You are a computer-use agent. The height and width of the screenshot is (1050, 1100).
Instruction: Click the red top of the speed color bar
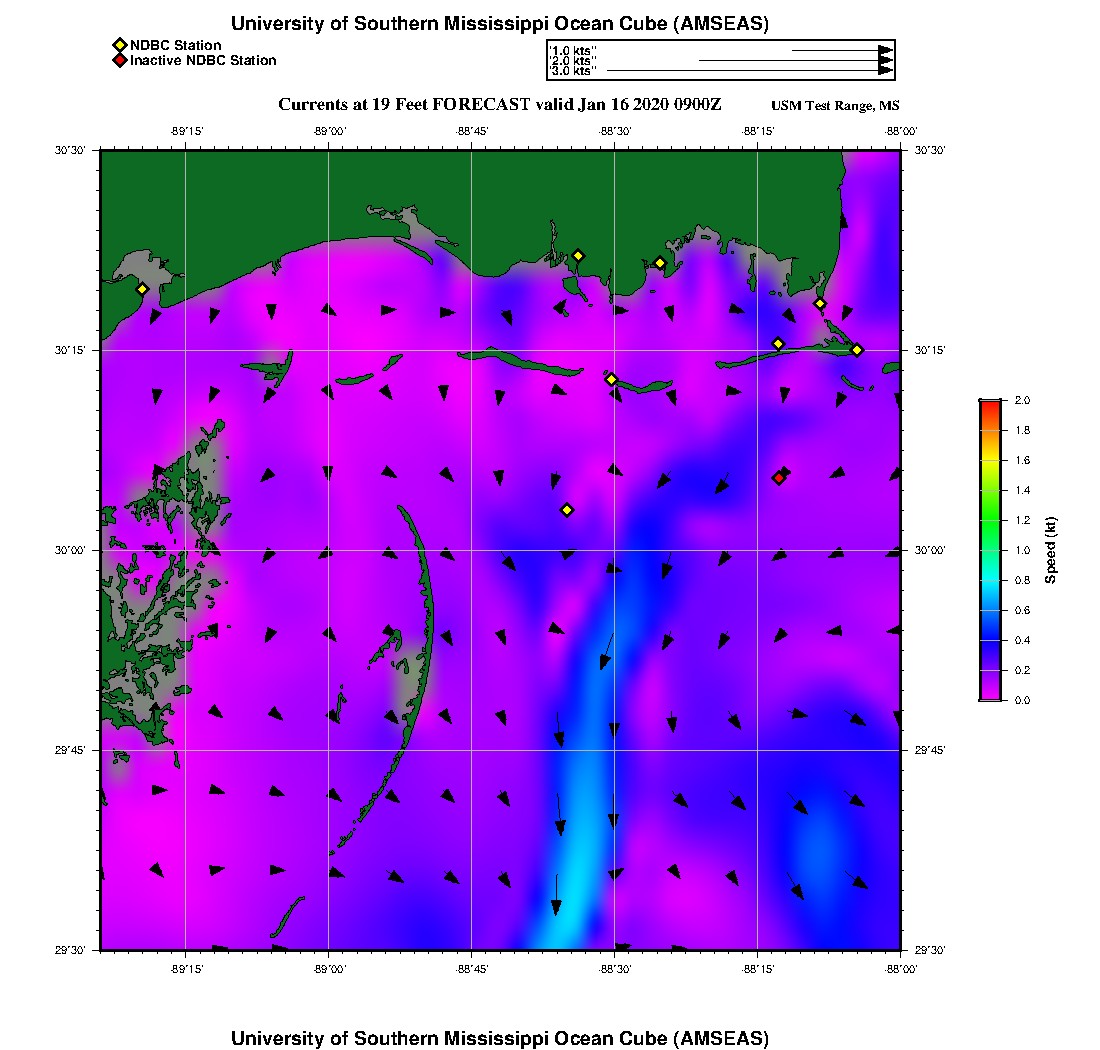click(989, 405)
